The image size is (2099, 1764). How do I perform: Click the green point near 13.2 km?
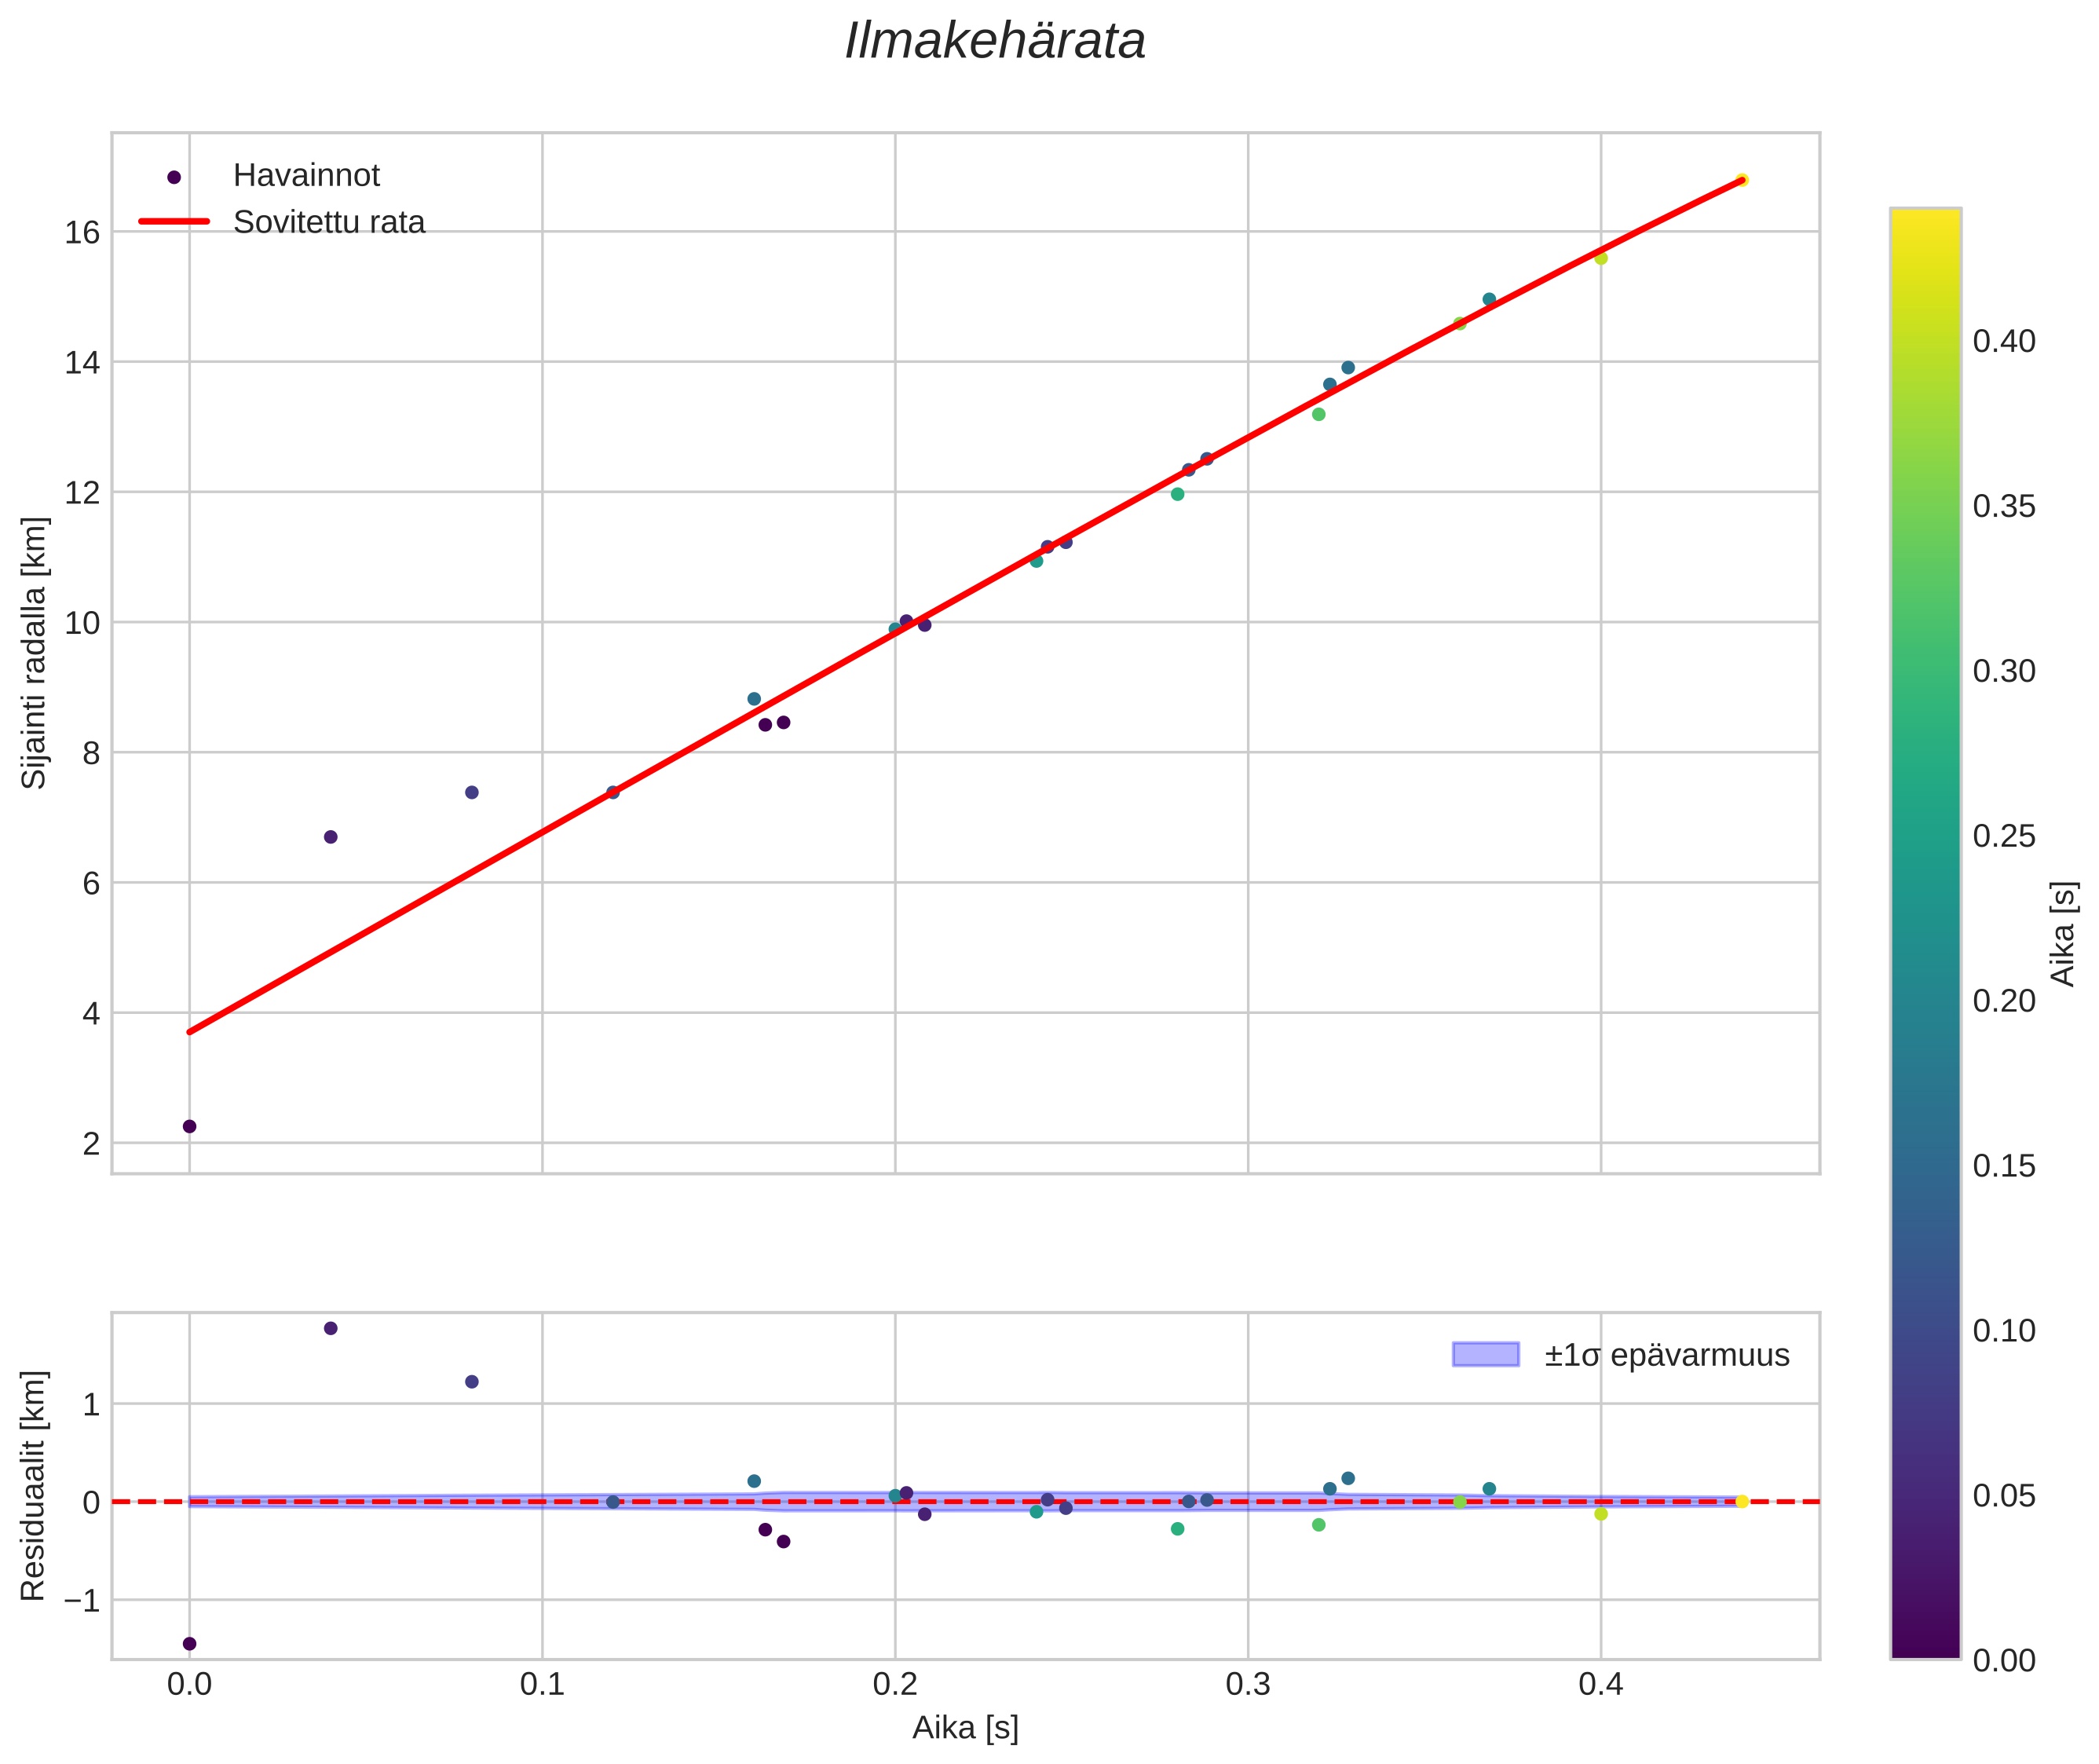(1318, 414)
